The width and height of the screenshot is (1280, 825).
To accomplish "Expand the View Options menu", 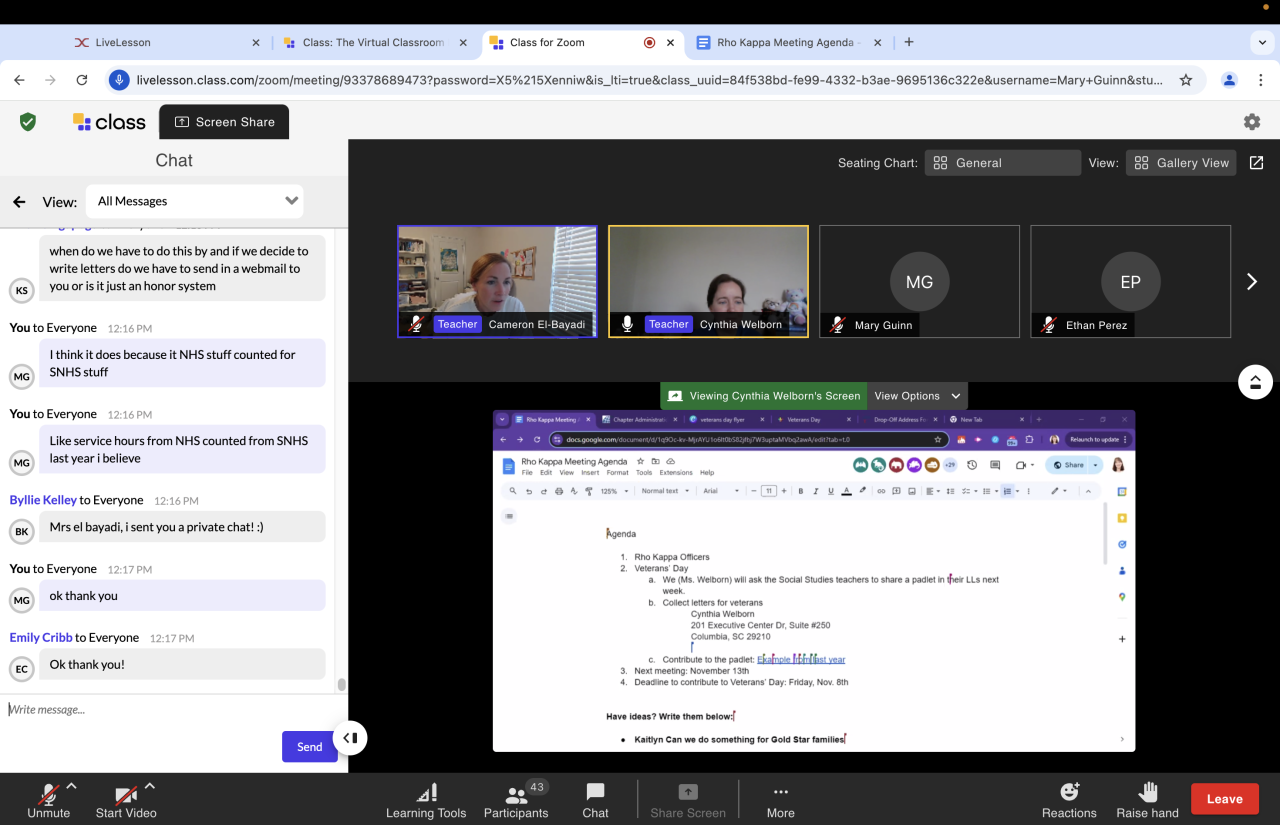I will click(x=917, y=396).
